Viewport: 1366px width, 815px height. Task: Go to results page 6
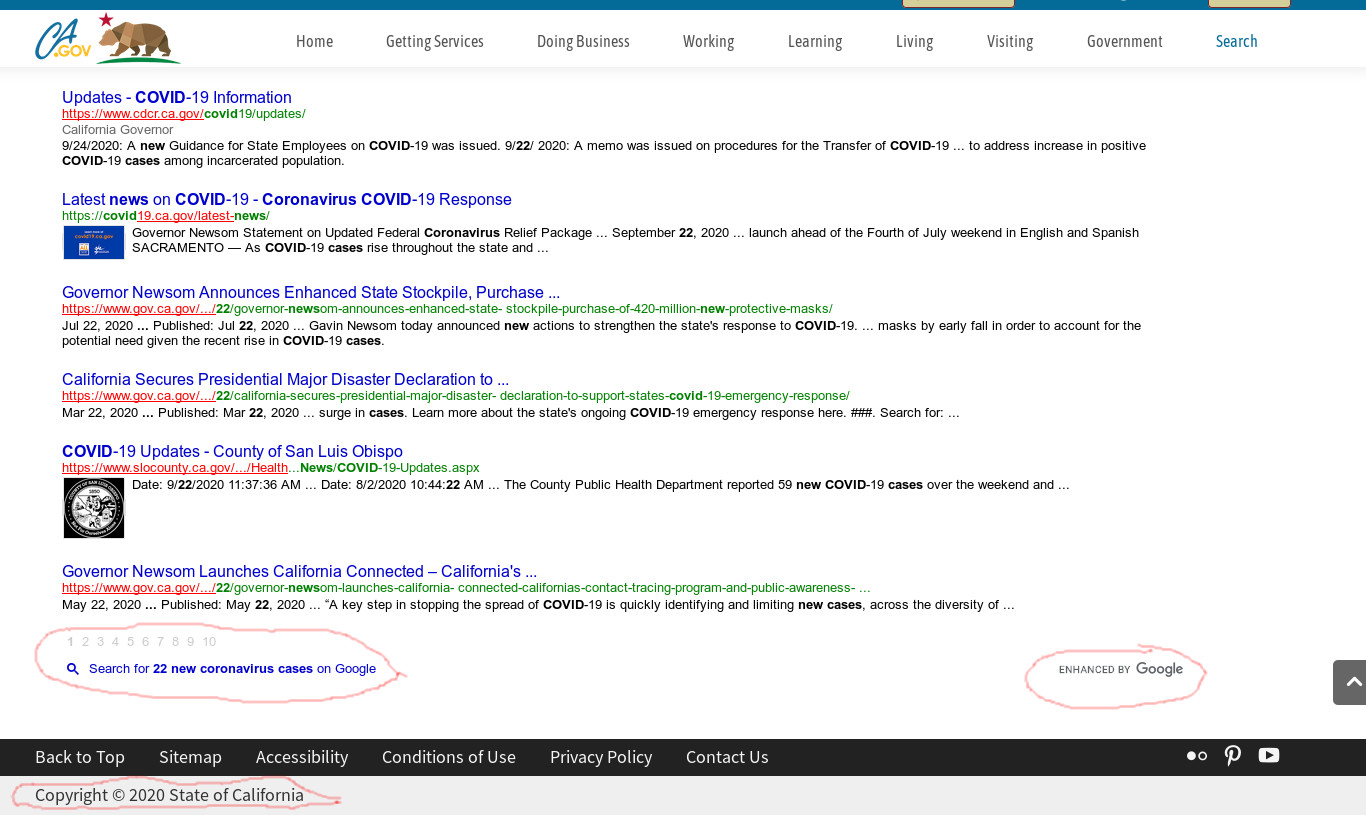(x=145, y=642)
